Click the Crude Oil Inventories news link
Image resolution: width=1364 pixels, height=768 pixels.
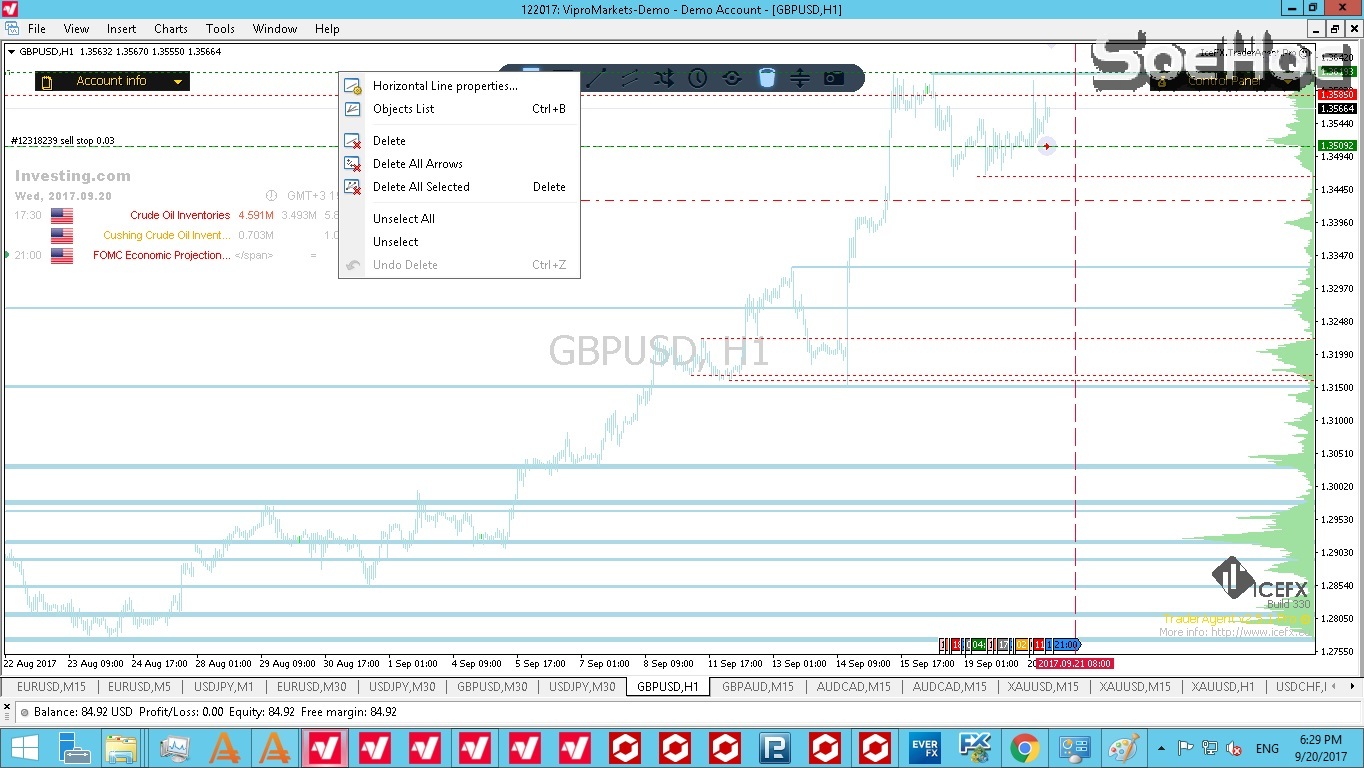pyautogui.click(x=180, y=215)
